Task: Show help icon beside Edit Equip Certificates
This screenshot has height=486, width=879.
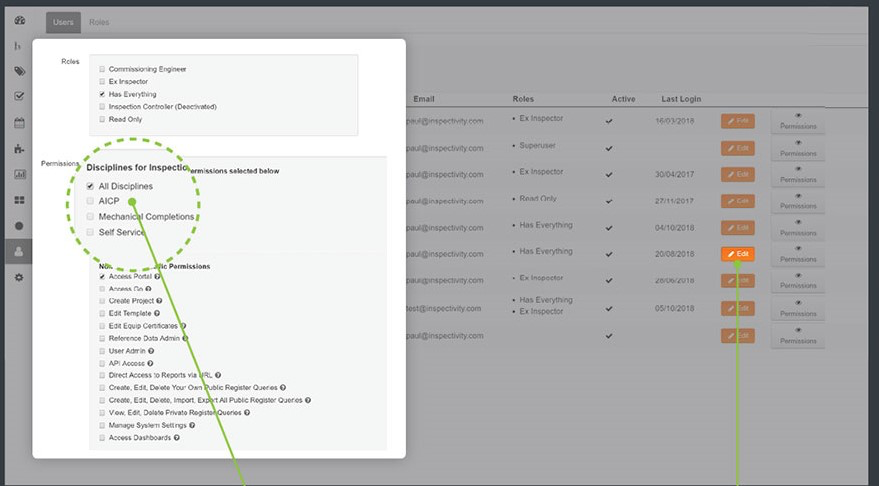Action: pyautogui.click(x=183, y=326)
